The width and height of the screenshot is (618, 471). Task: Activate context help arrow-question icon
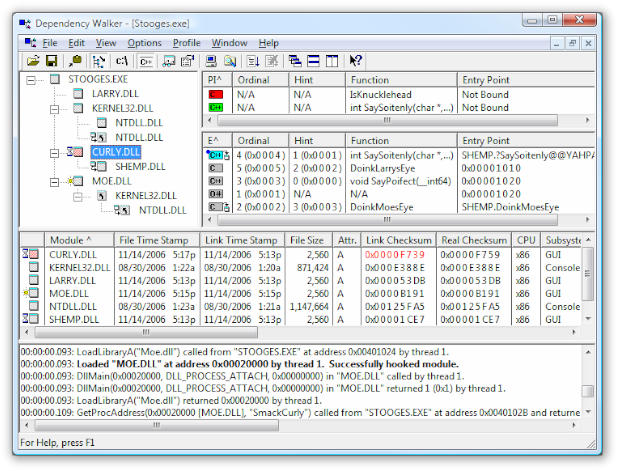pos(356,61)
